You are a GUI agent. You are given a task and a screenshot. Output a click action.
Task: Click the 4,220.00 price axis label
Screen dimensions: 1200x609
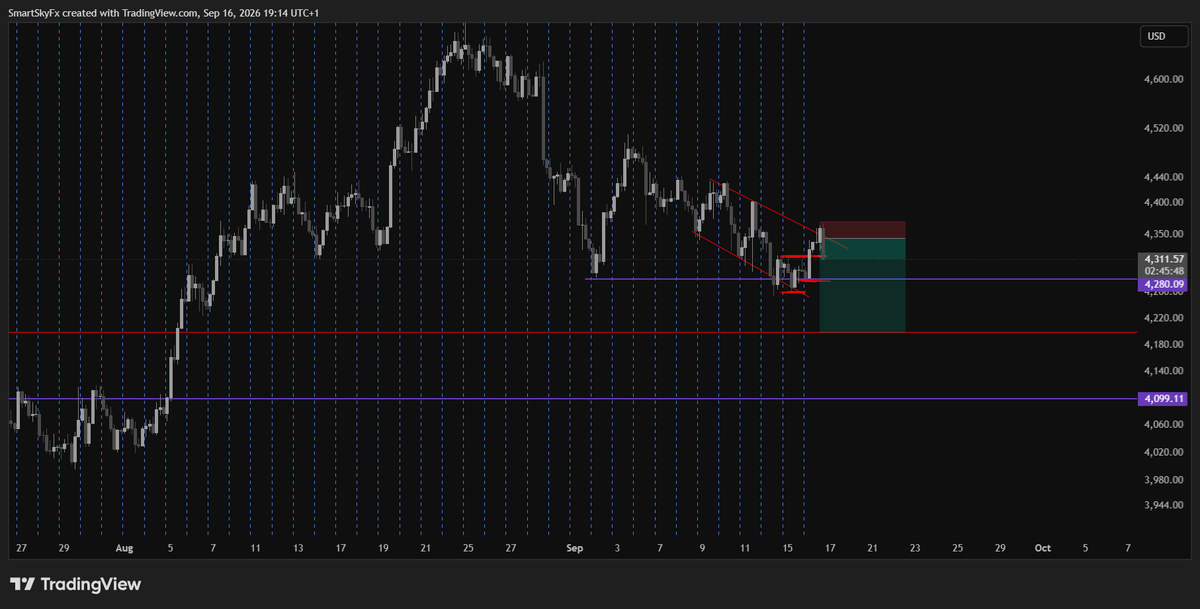tap(1165, 318)
